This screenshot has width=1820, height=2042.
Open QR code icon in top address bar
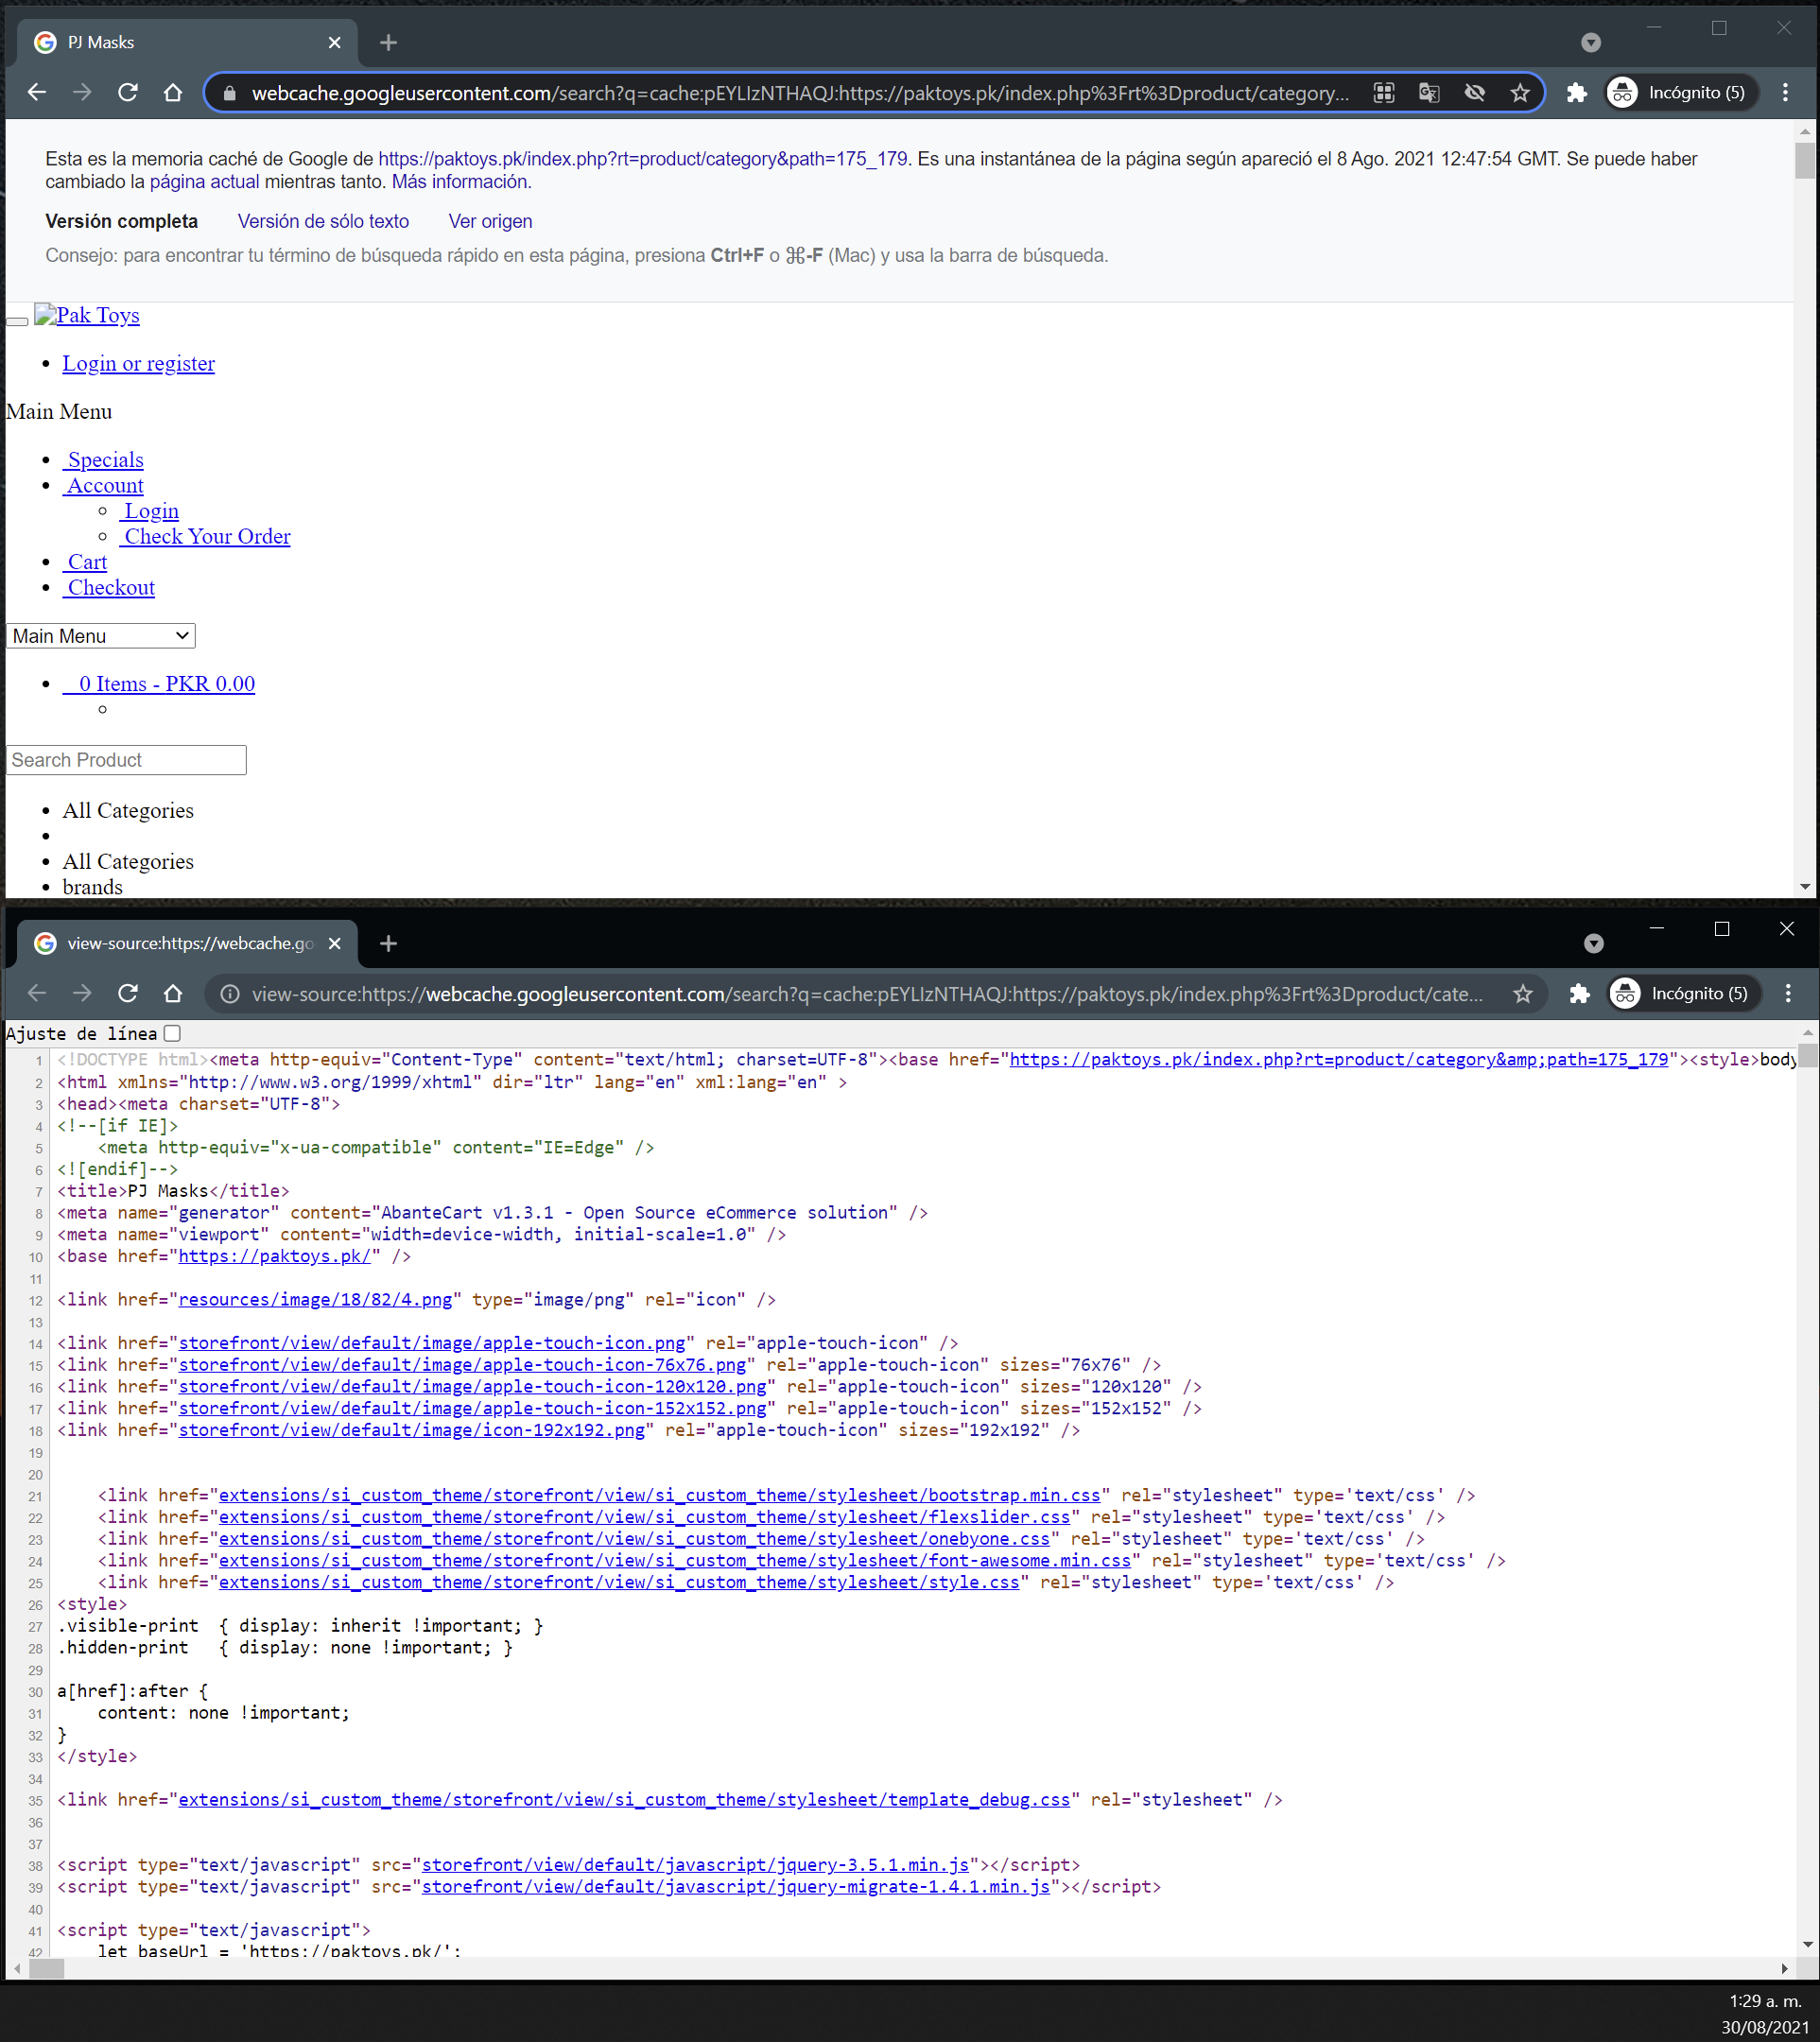pyautogui.click(x=1384, y=93)
